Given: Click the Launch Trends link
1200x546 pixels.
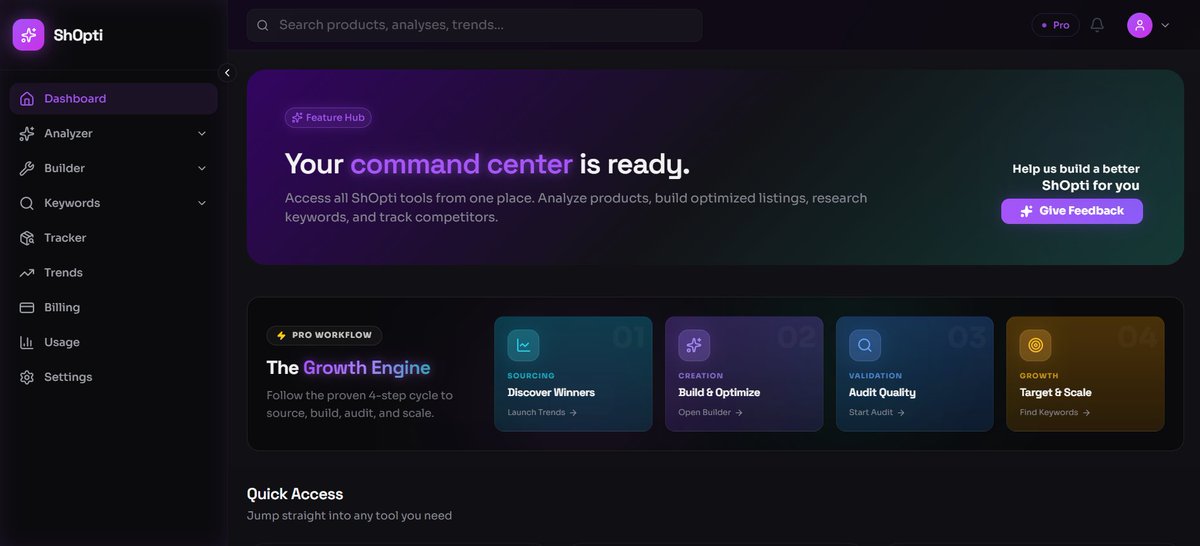Looking at the screenshot, I should coord(542,412).
